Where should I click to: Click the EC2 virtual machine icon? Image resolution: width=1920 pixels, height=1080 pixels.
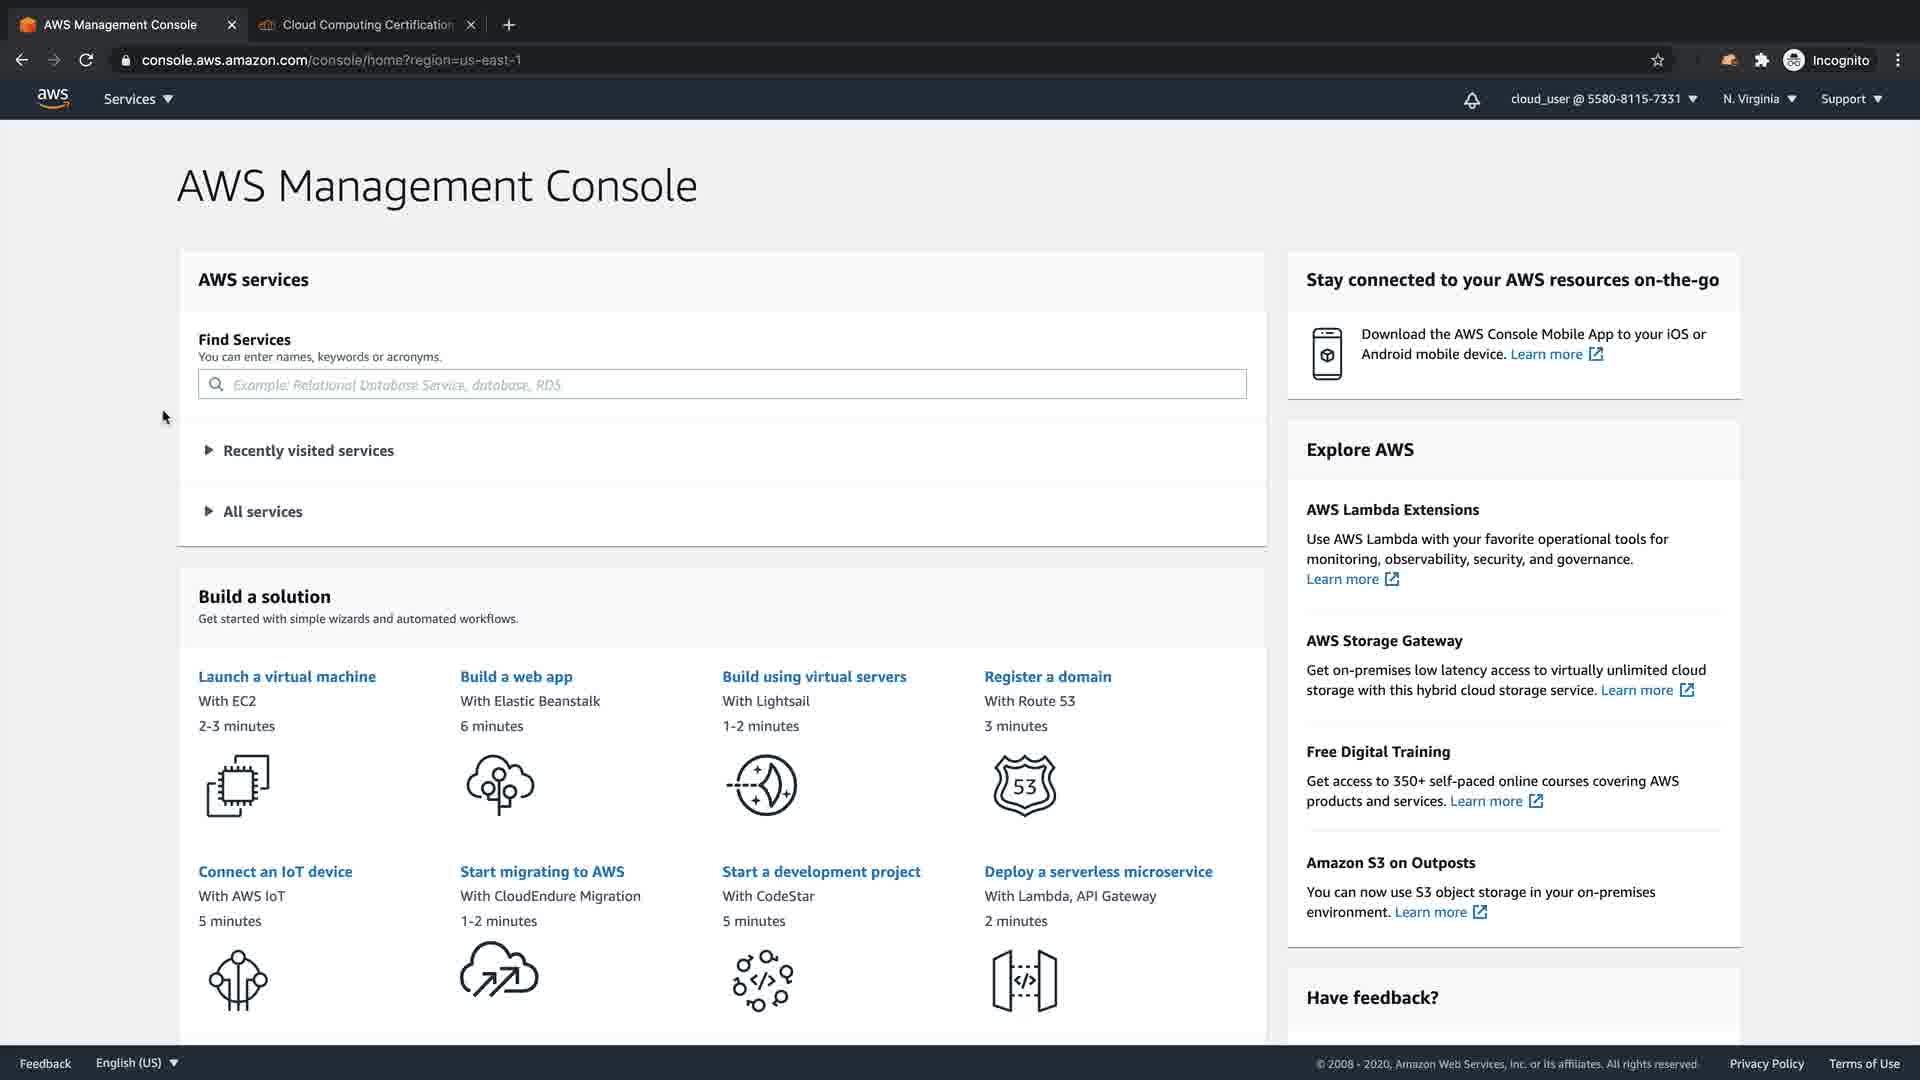pos(238,785)
